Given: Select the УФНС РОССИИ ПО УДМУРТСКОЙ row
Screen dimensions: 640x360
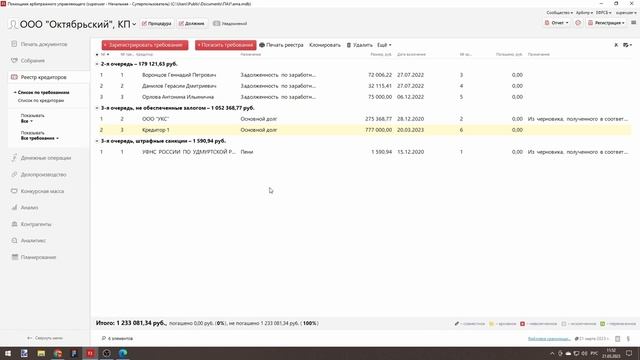Looking at the screenshot, I should [363, 152].
